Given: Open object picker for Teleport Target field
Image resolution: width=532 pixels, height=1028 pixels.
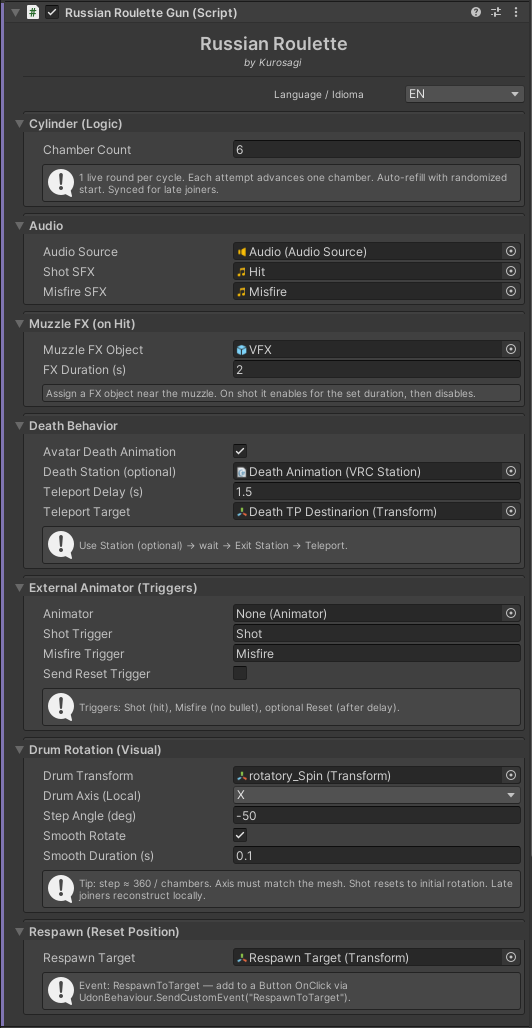Looking at the screenshot, I should tap(511, 511).
